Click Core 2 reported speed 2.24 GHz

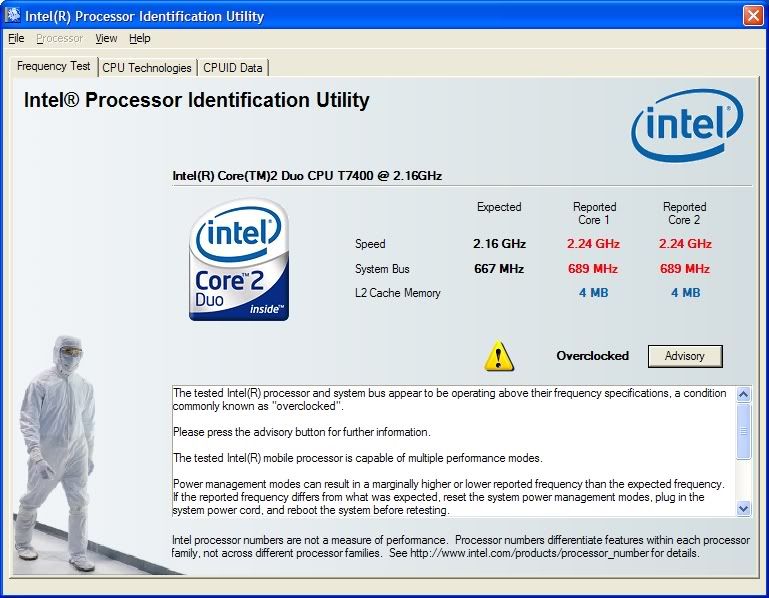pyautogui.click(x=685, y=244)
